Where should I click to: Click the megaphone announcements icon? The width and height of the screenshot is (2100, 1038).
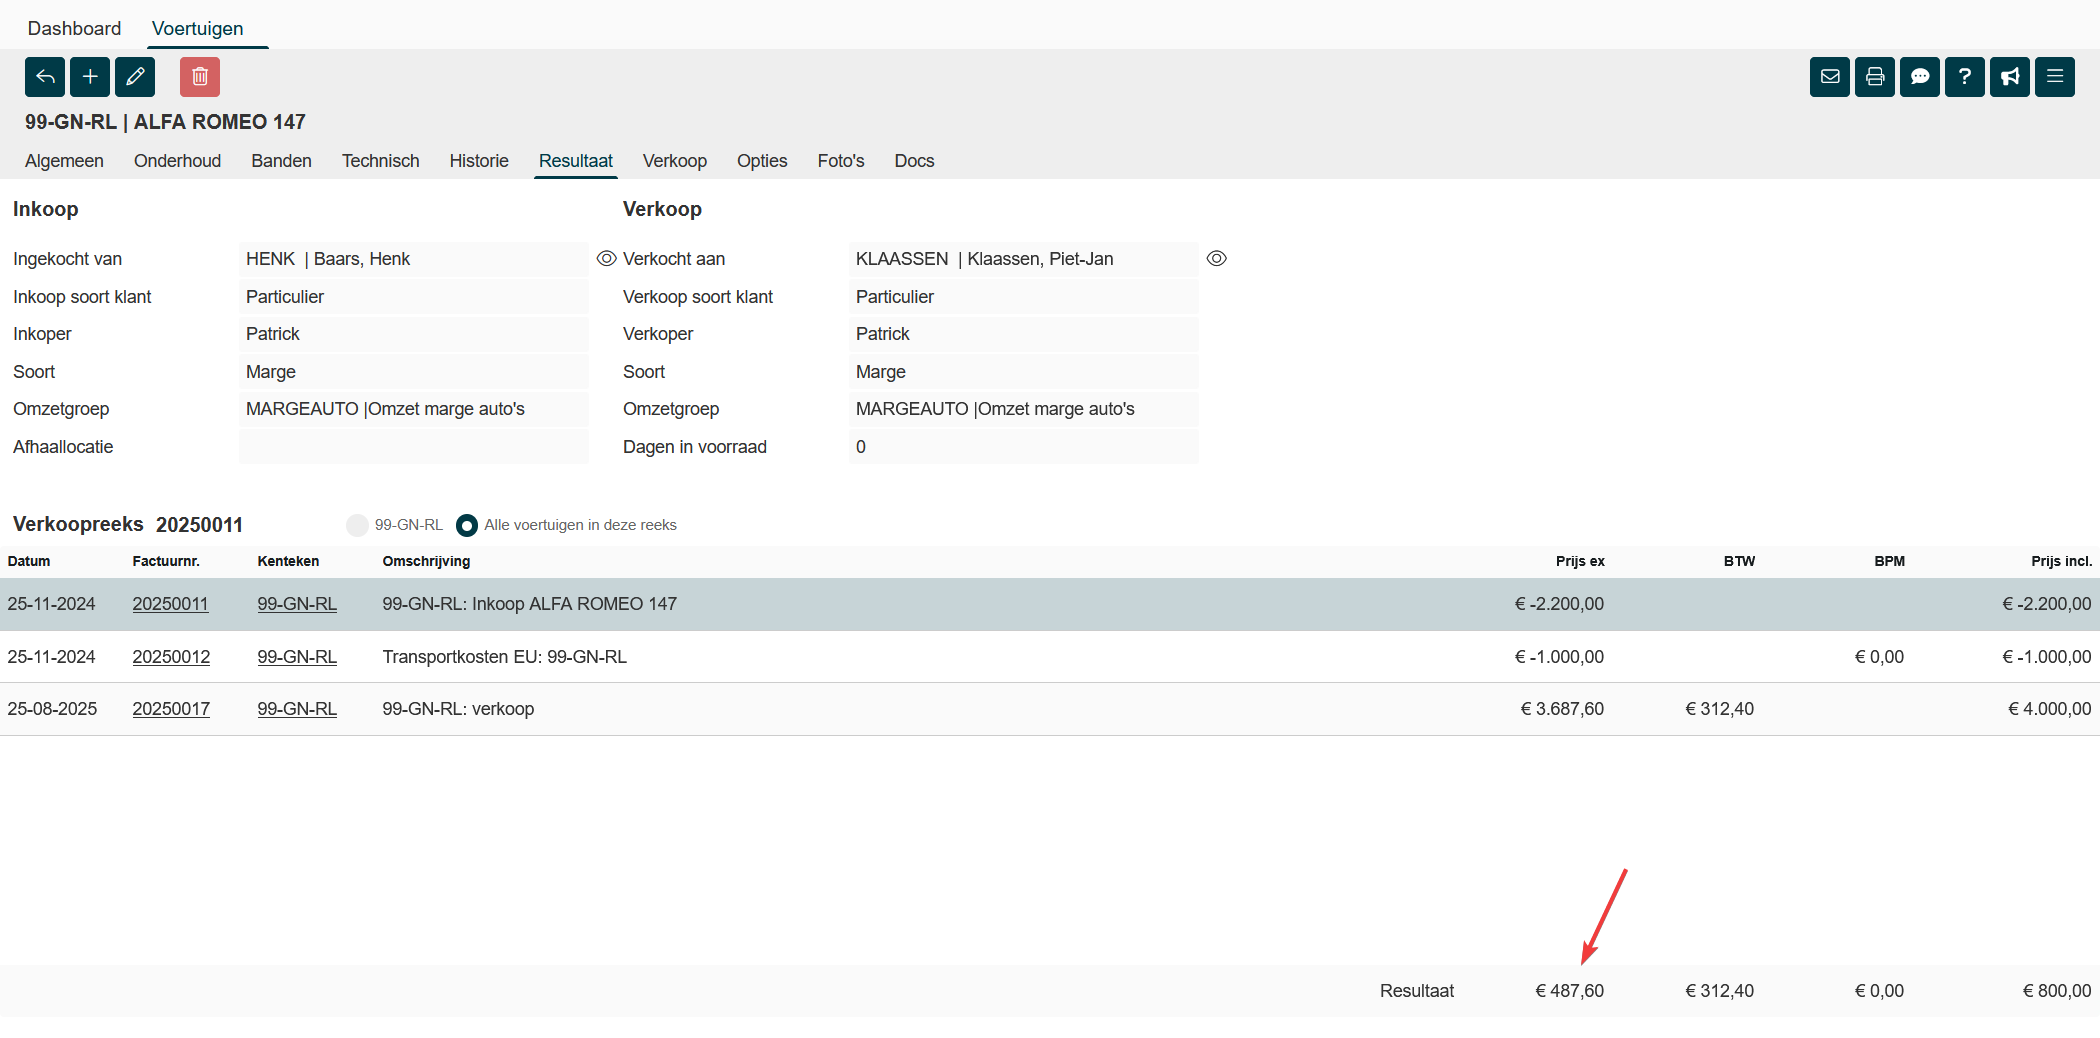pyautogui.click(x=2010, y=77)
